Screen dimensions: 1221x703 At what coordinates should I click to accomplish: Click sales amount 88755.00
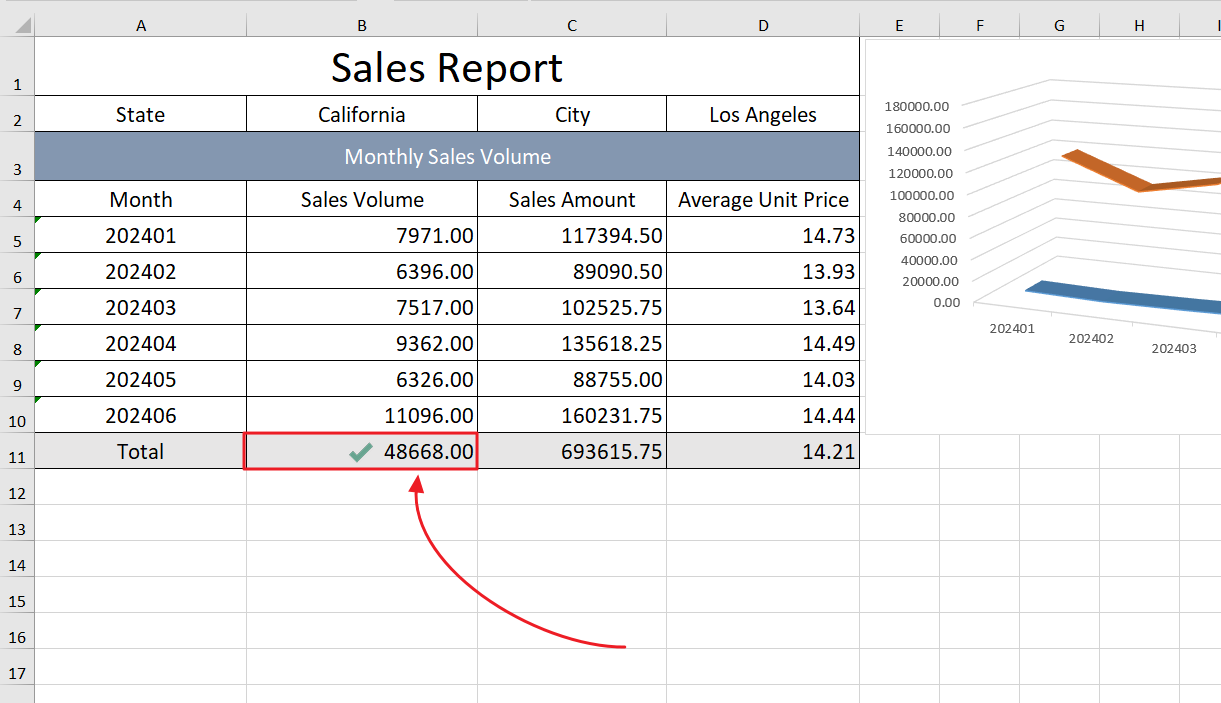[572, 379]
